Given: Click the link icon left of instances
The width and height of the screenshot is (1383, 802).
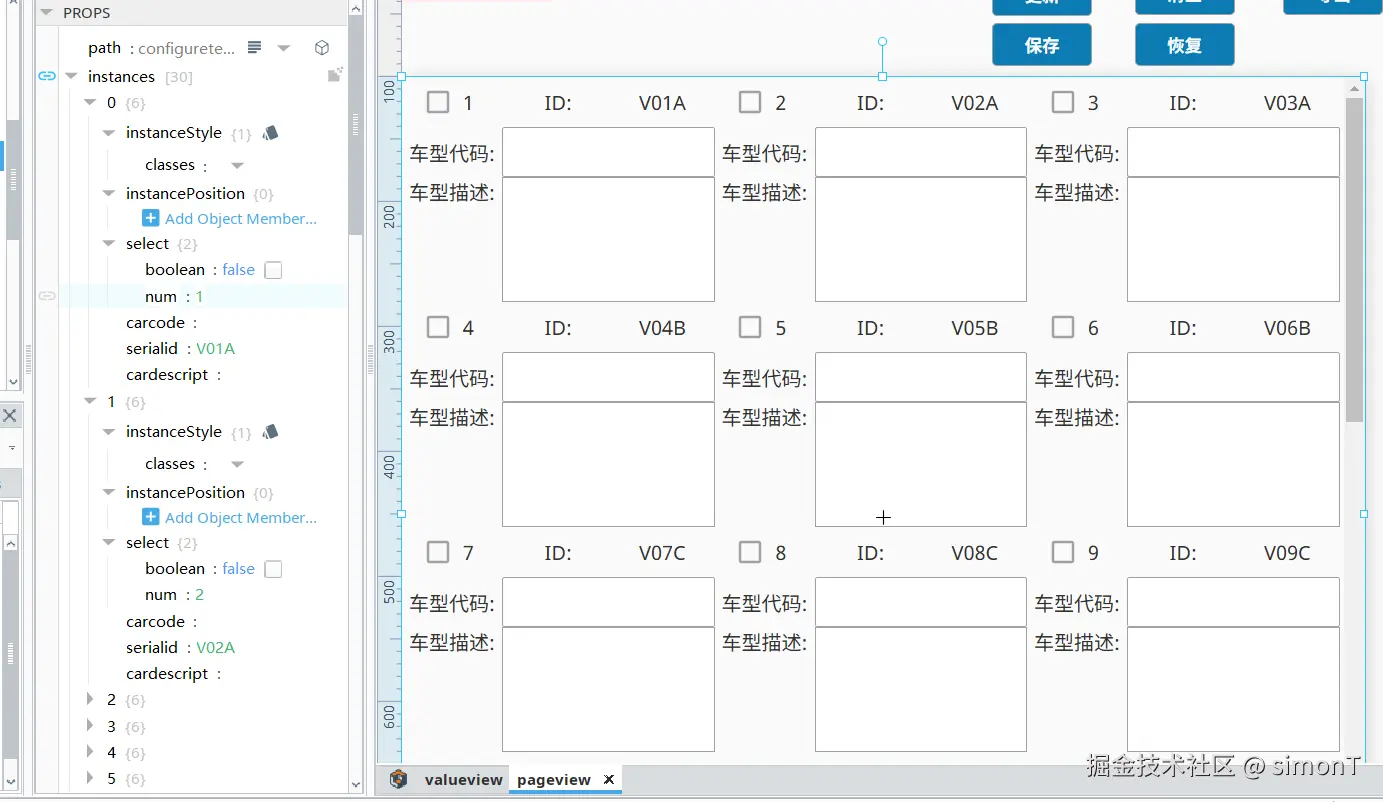Looking at the screenshot, I should 47,76.
